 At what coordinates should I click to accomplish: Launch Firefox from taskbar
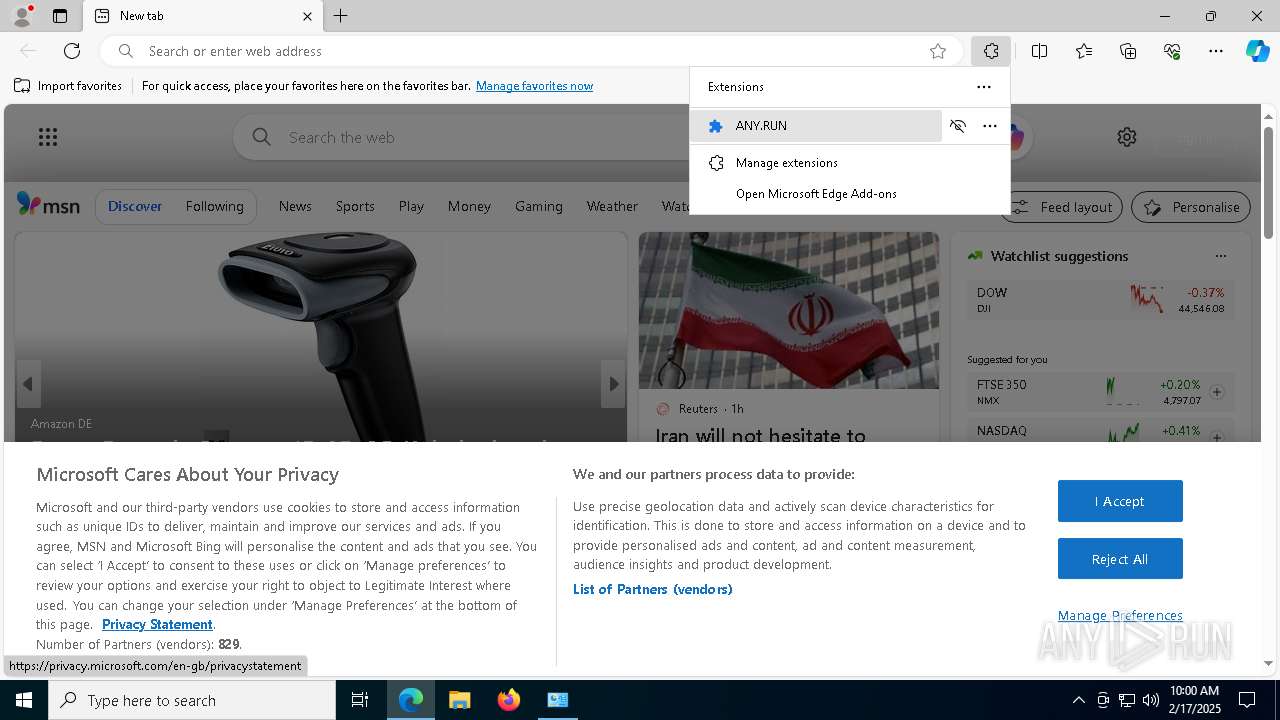[x=509, y=700]
